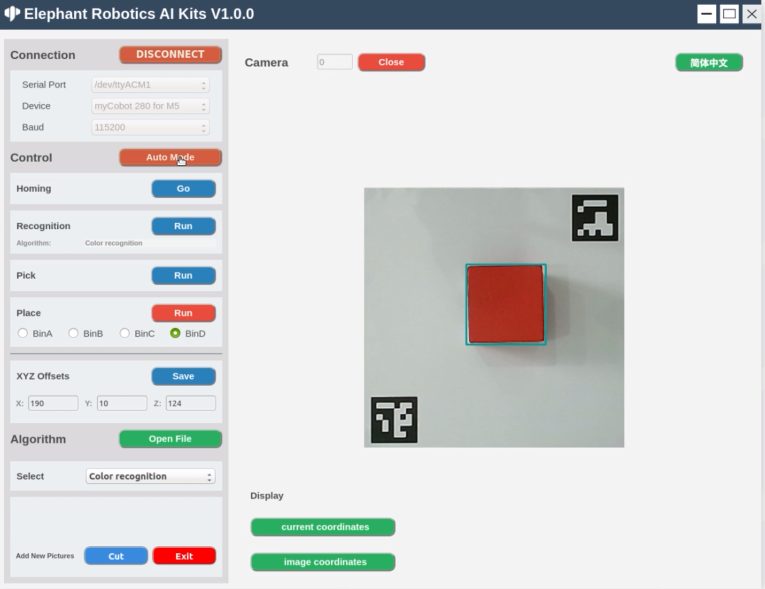Toggle the Auto Mode button
The height and width of the screenshot is (589, 765).
[x=170, y=157]
